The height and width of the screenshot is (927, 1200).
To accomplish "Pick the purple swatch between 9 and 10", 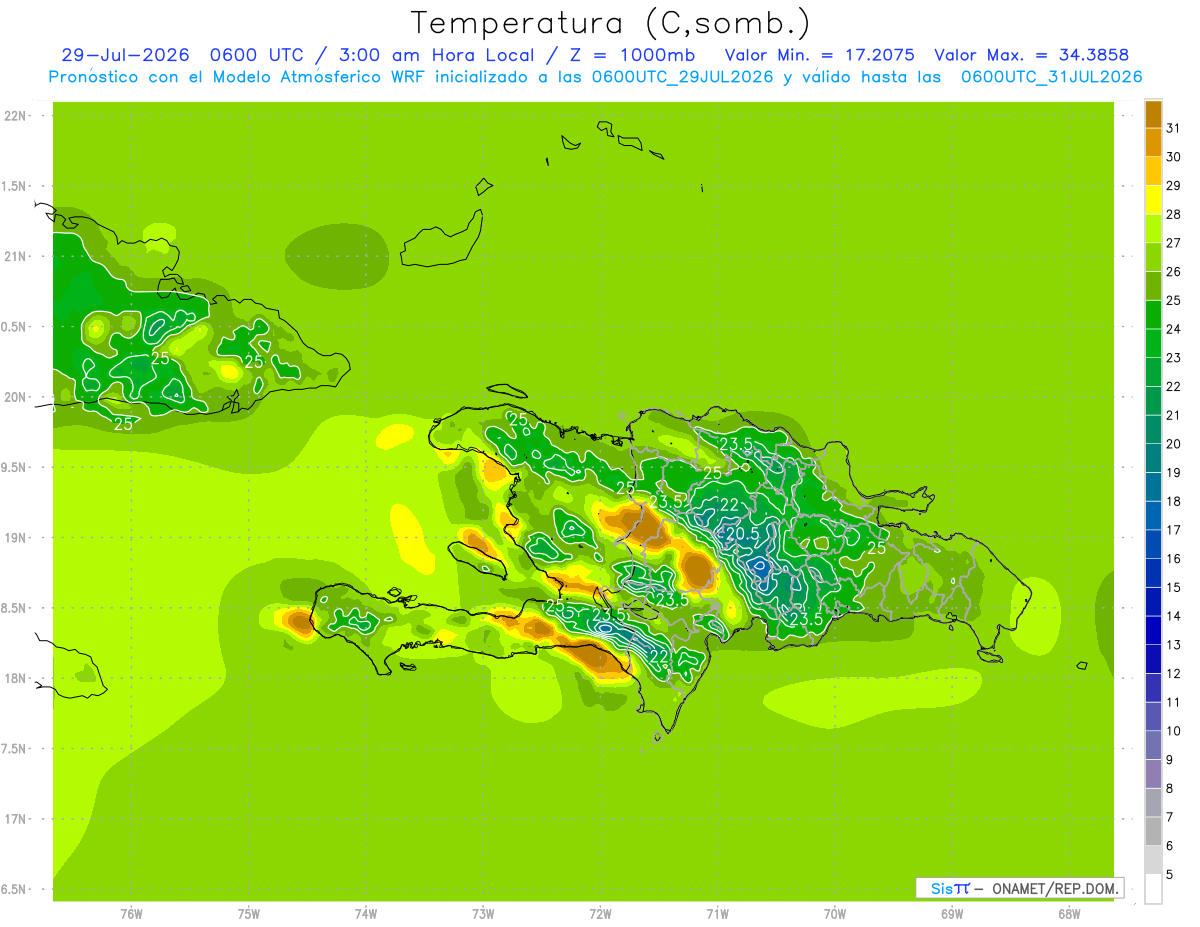I will (1153, 746).
